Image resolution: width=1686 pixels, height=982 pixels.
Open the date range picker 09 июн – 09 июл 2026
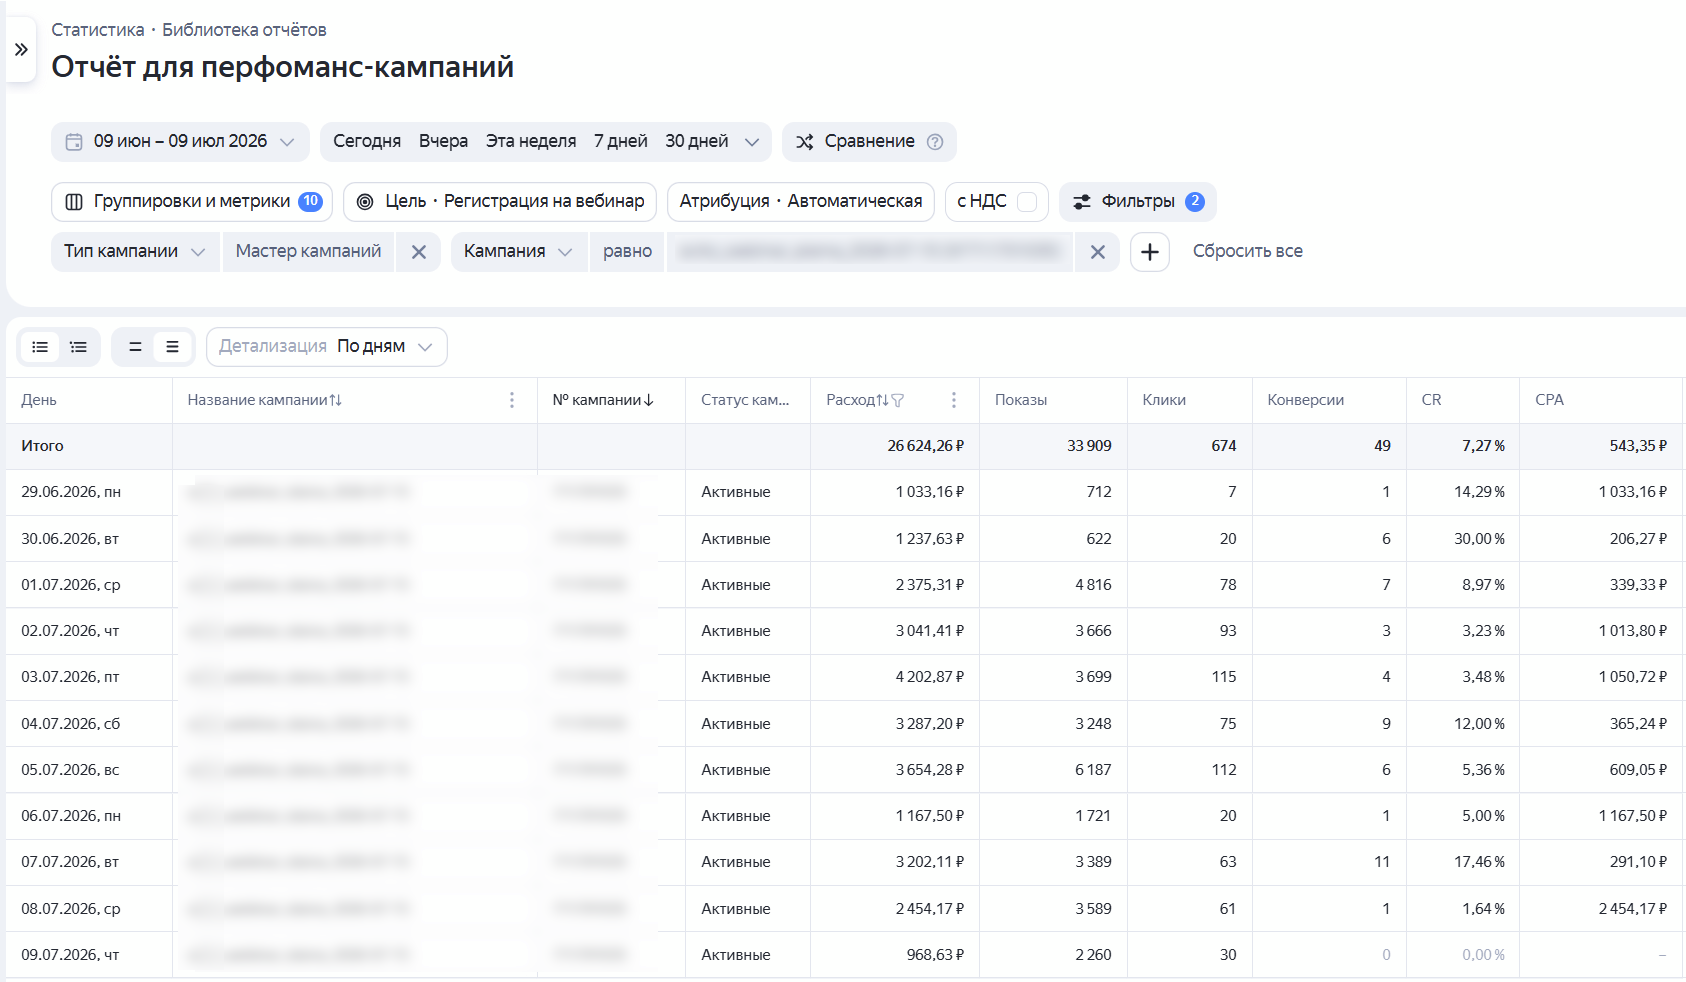[x=180, y=141]
